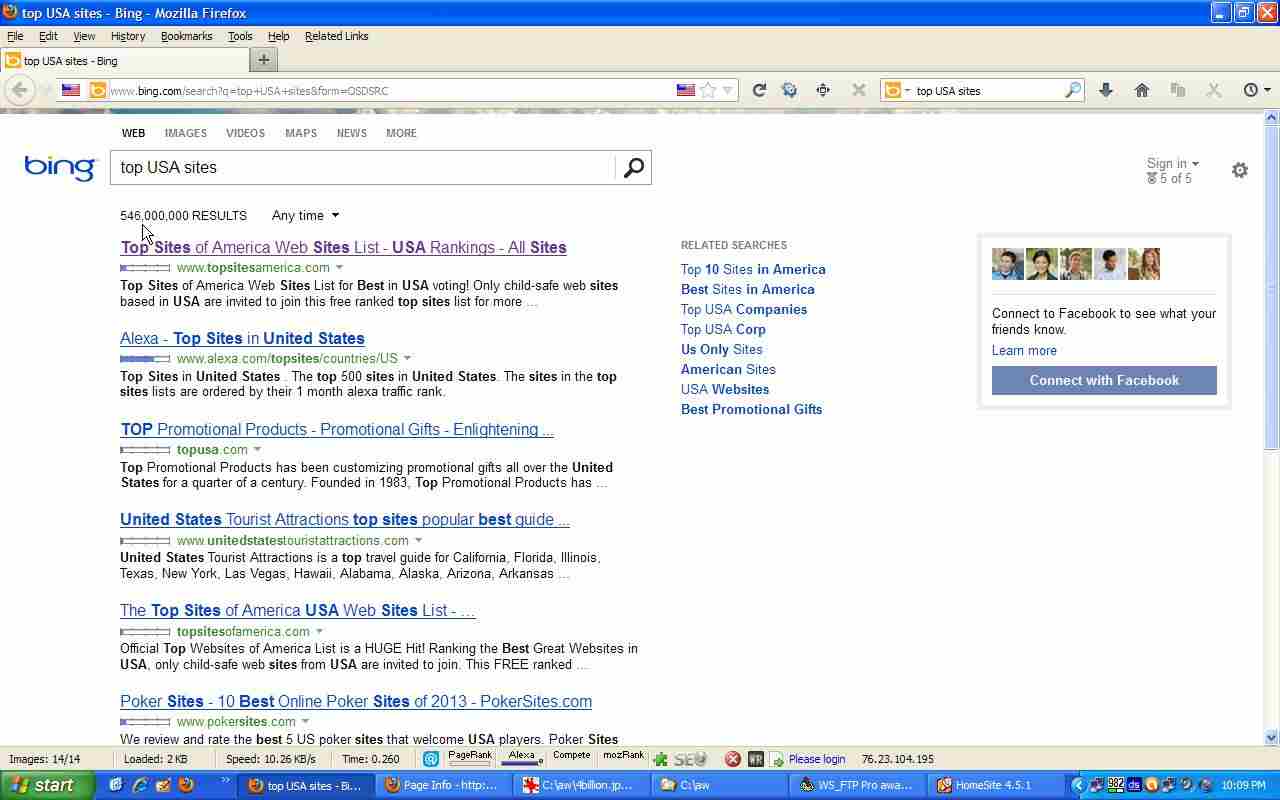This screenshot has height=800, width=1280.
Task: Click the US flag icon left of the address bar
Action: pyautogui.click(x=71, y=90)
